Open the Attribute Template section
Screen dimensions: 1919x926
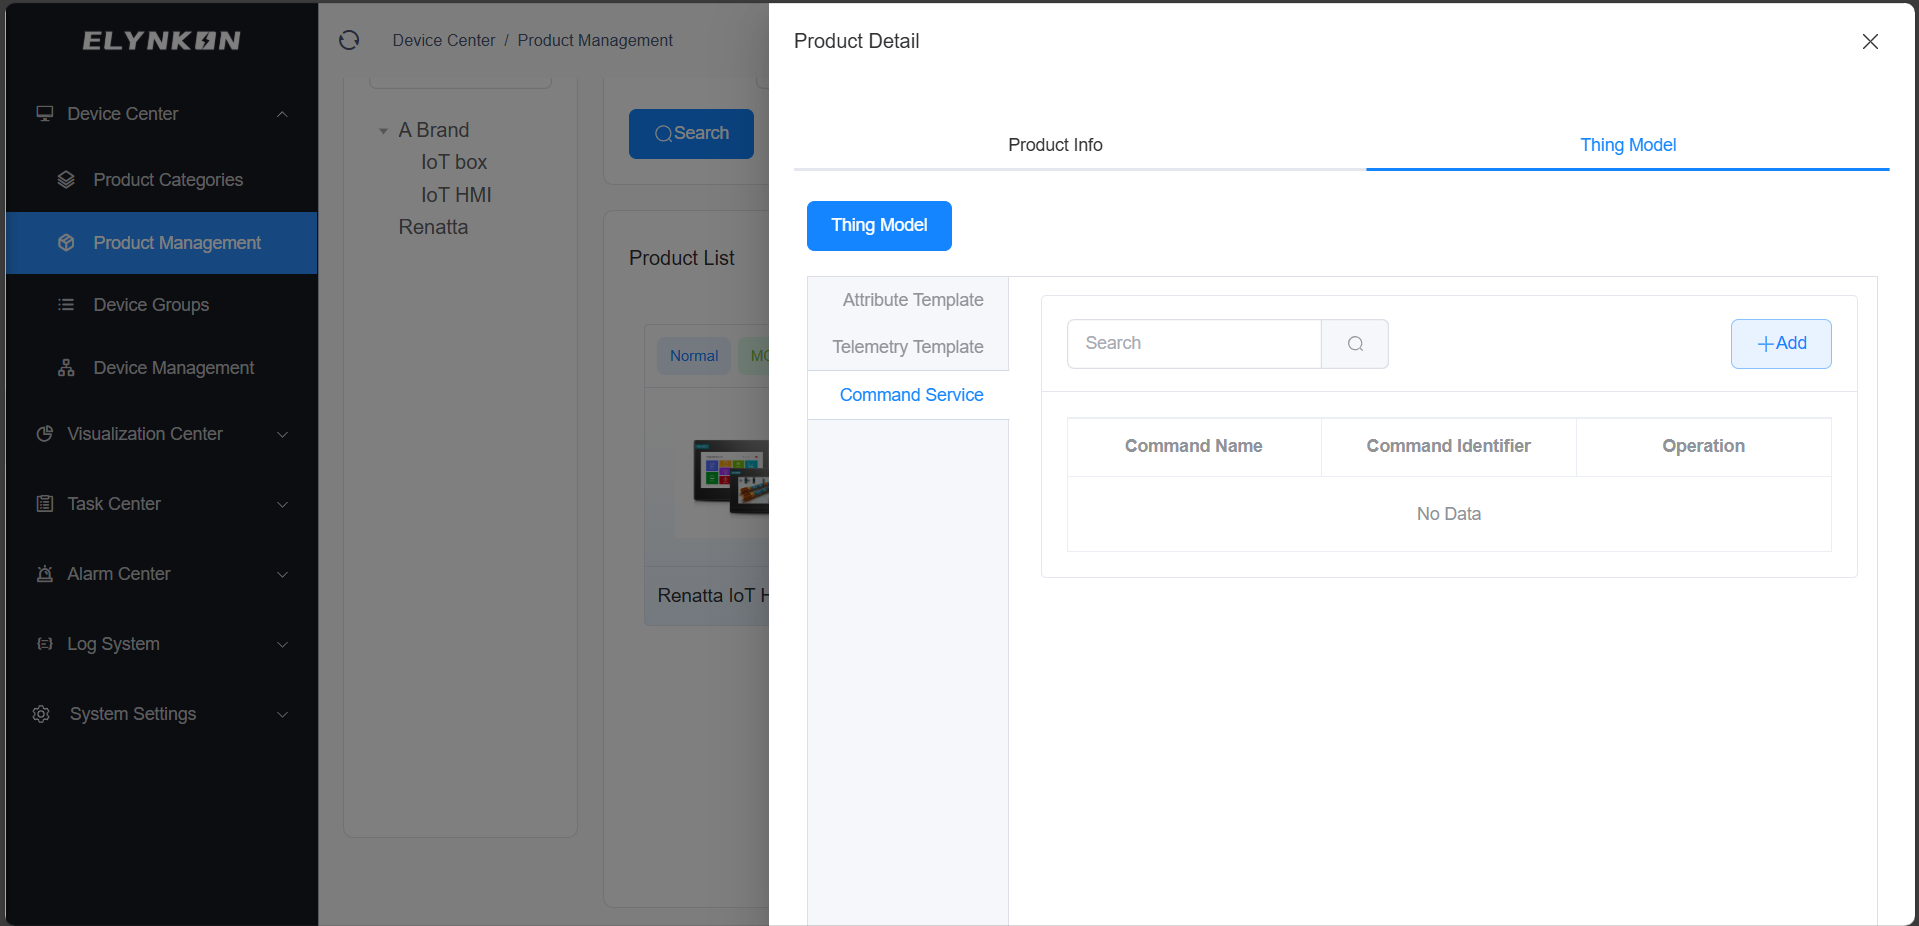(908, 300)
